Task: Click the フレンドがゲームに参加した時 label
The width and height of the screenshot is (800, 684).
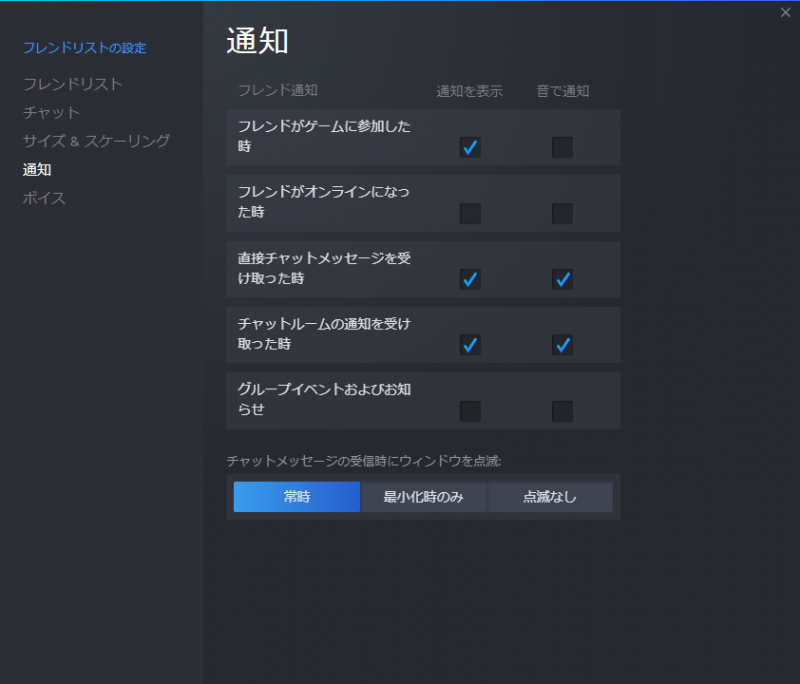Action: pyautogui.click(x=324, y=136)
